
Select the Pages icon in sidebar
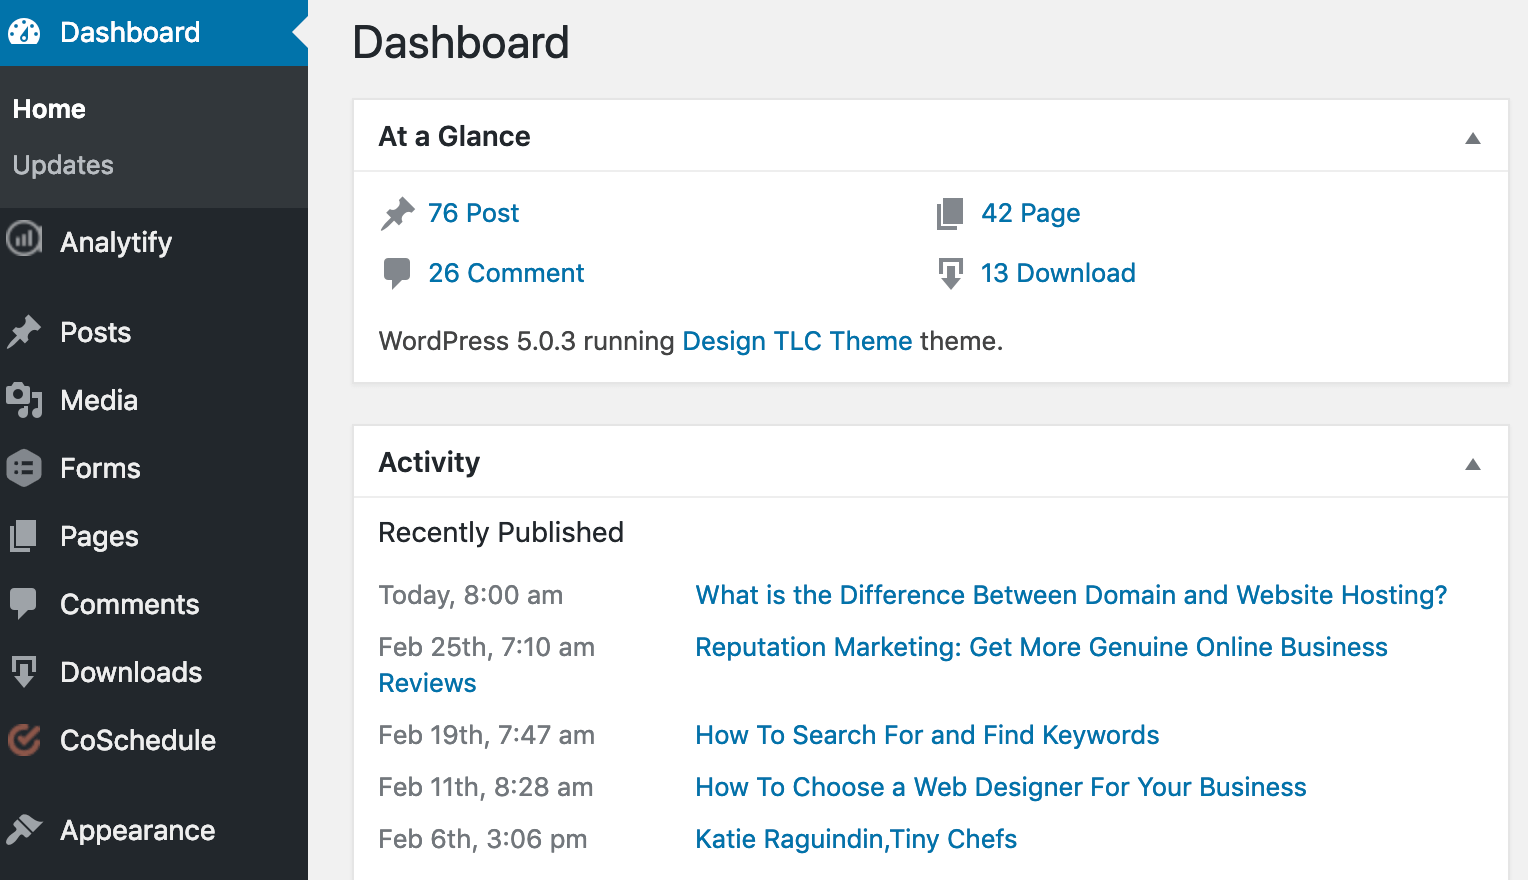[25, 536]
